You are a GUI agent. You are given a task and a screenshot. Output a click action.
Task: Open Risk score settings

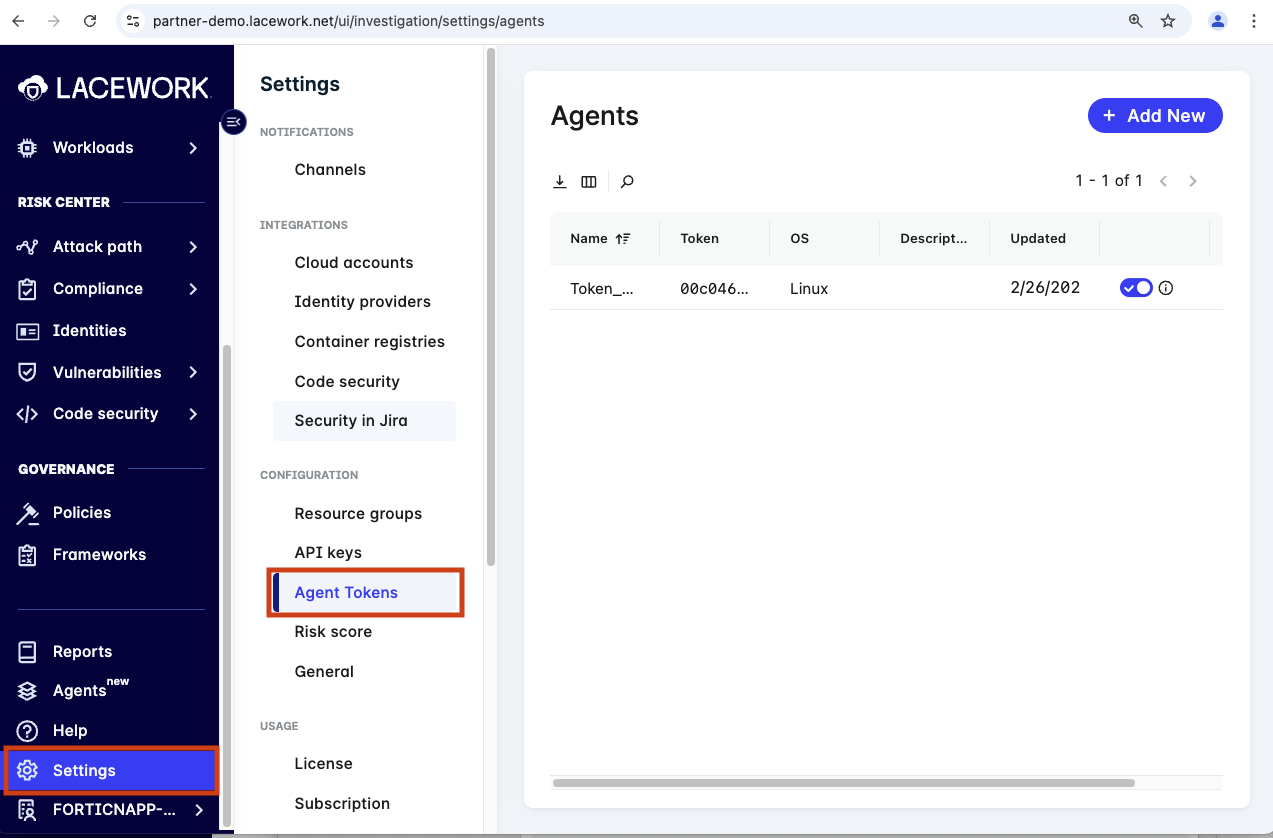click(333, 632)
